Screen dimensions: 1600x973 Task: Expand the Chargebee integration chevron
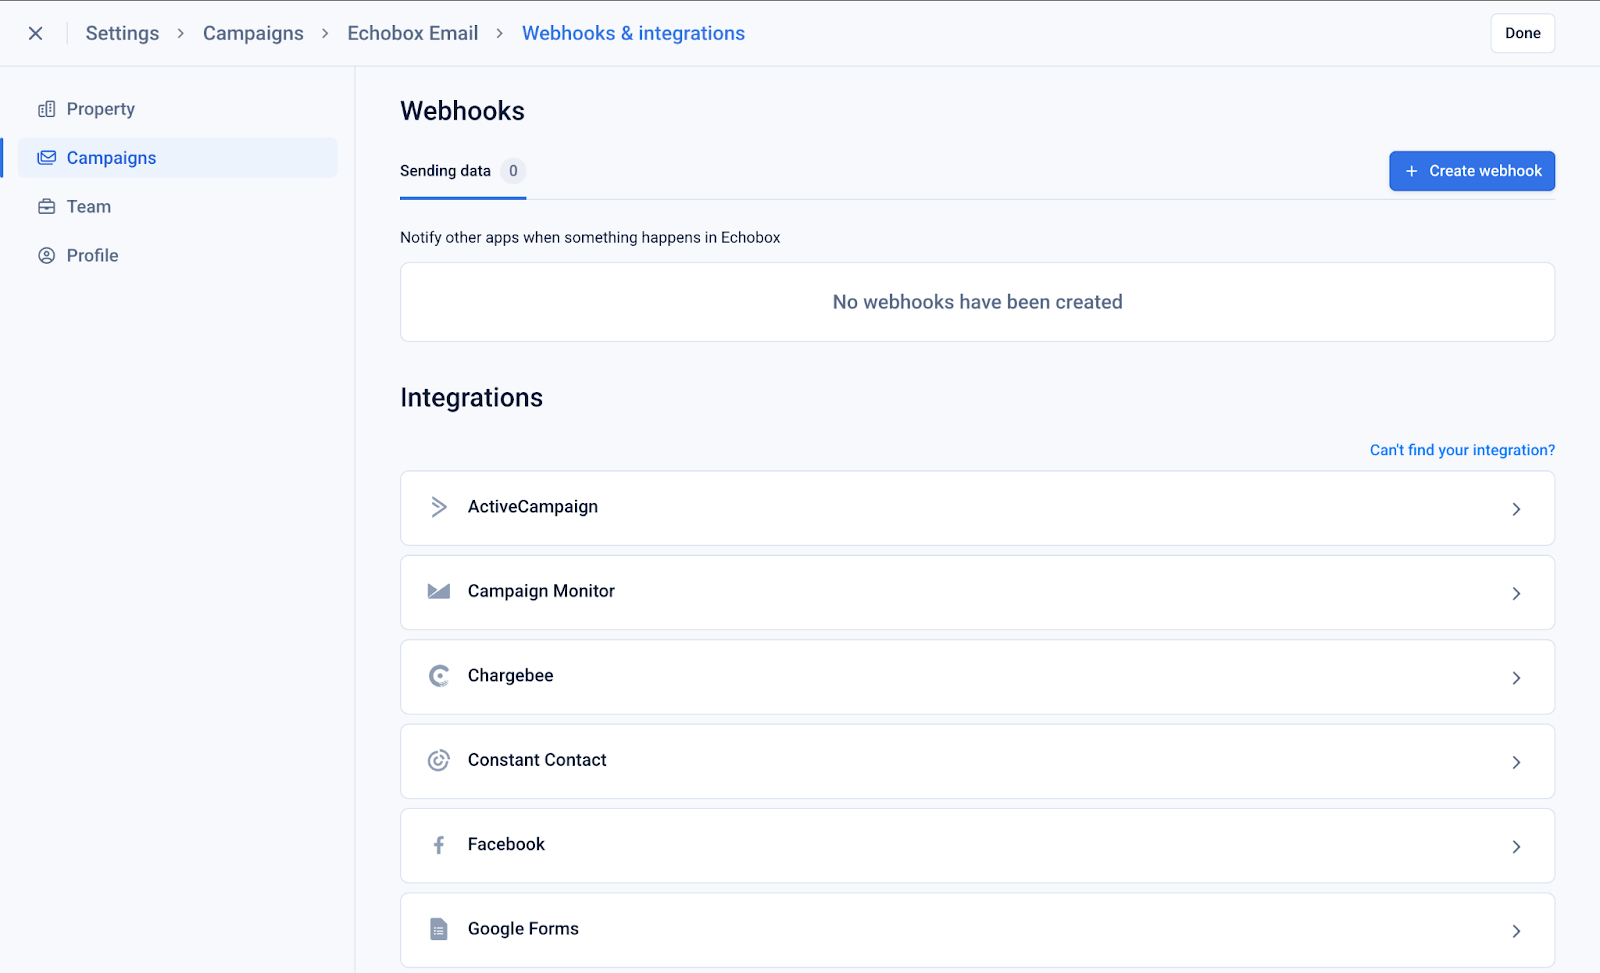(1516, 678)
